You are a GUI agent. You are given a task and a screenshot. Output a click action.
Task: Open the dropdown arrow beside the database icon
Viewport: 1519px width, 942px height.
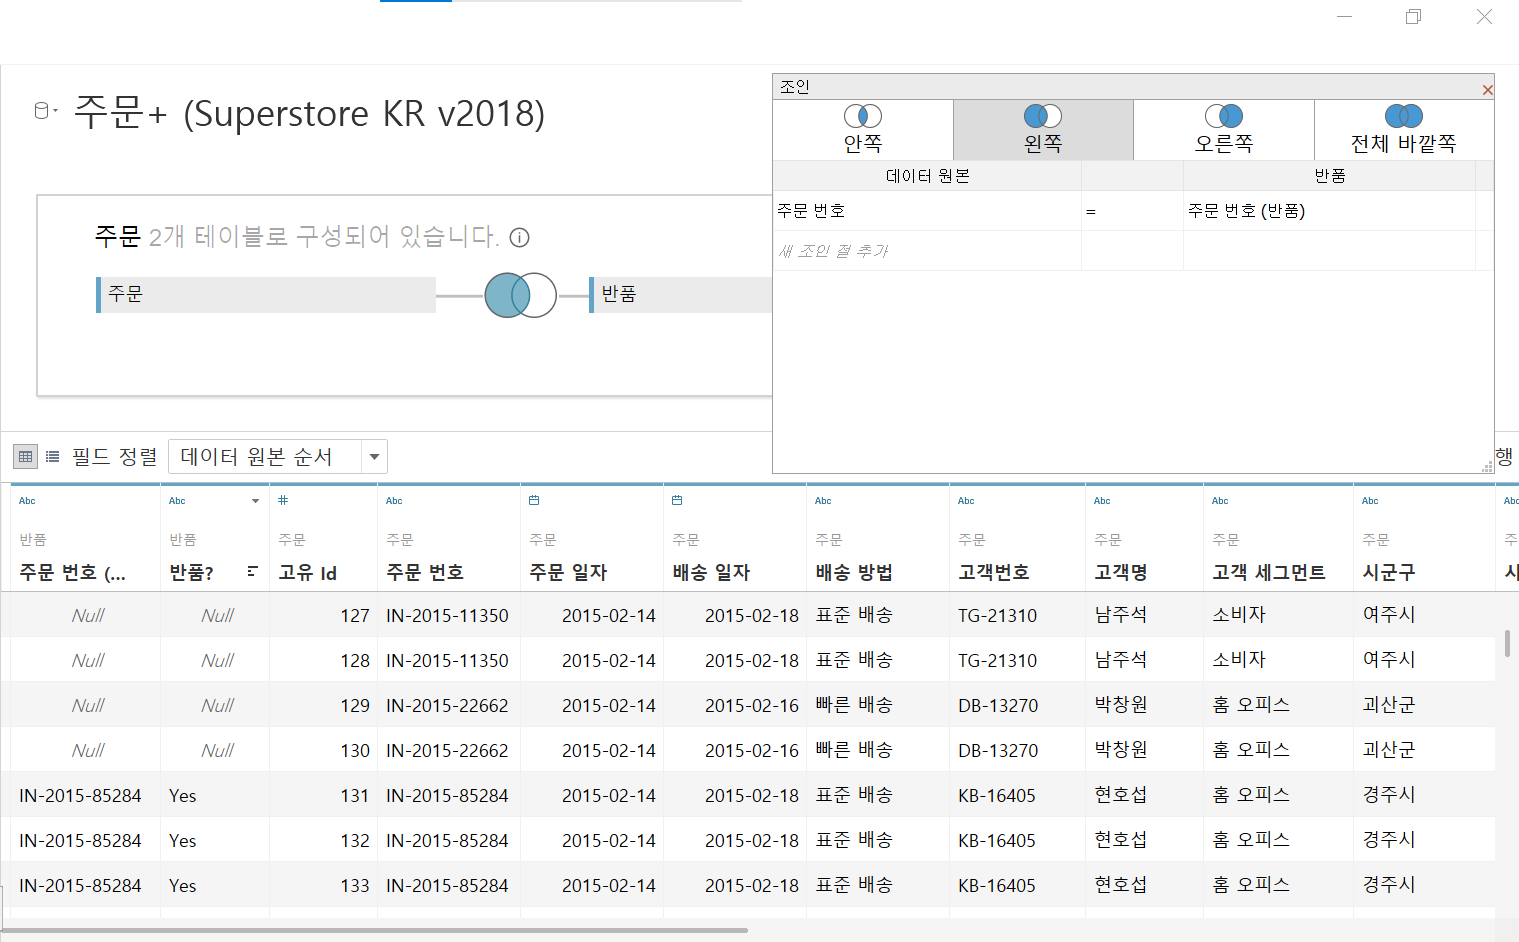click(56, 110)
